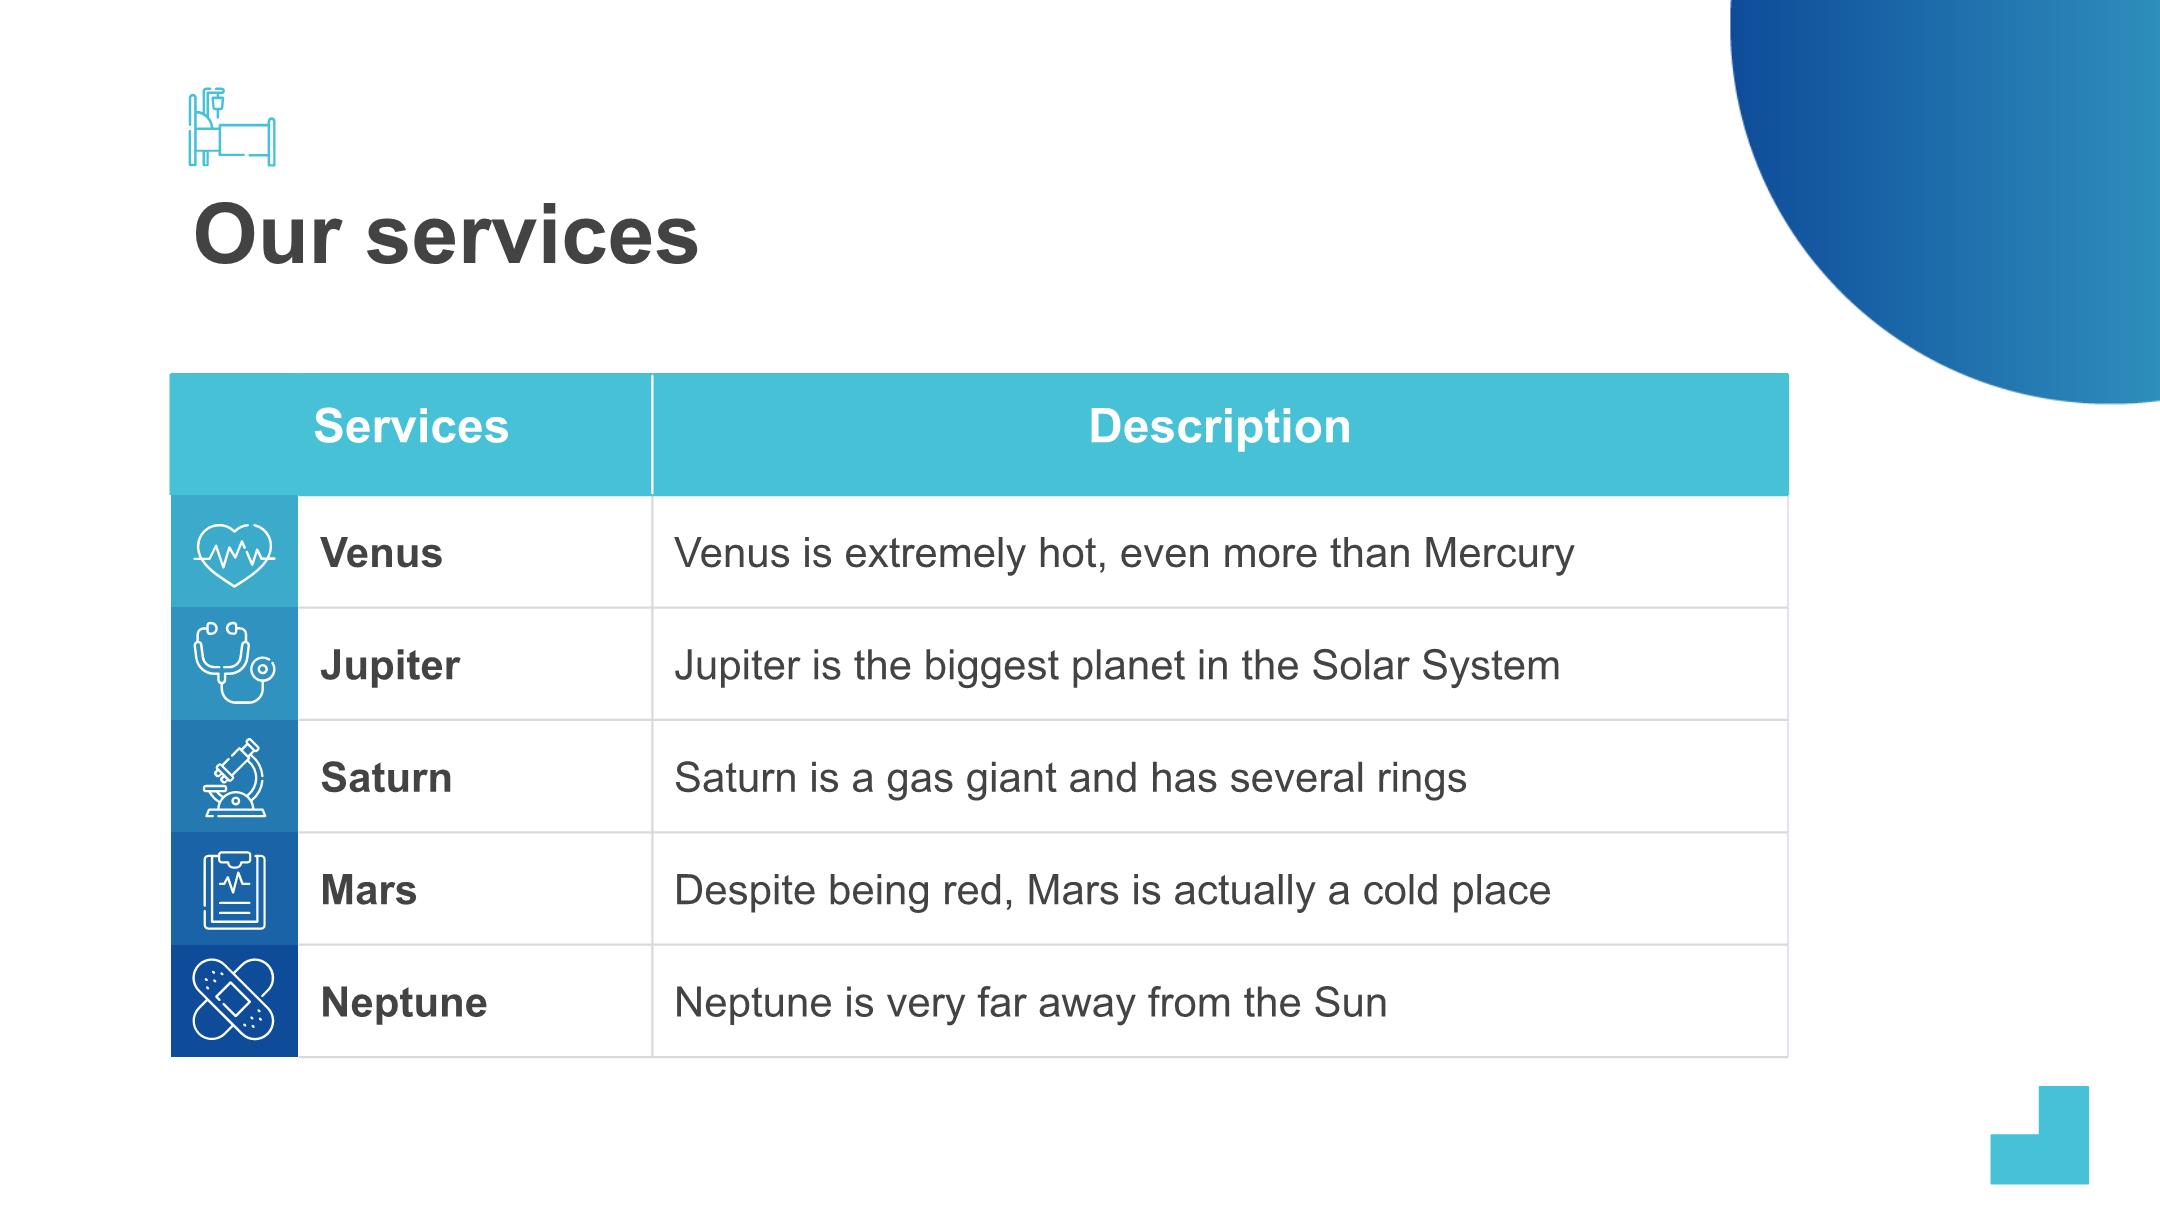This screenshot has width=2160, height=1215.
Task: Click the 'Venus' service name cell
Action: (x=475, y=552)
